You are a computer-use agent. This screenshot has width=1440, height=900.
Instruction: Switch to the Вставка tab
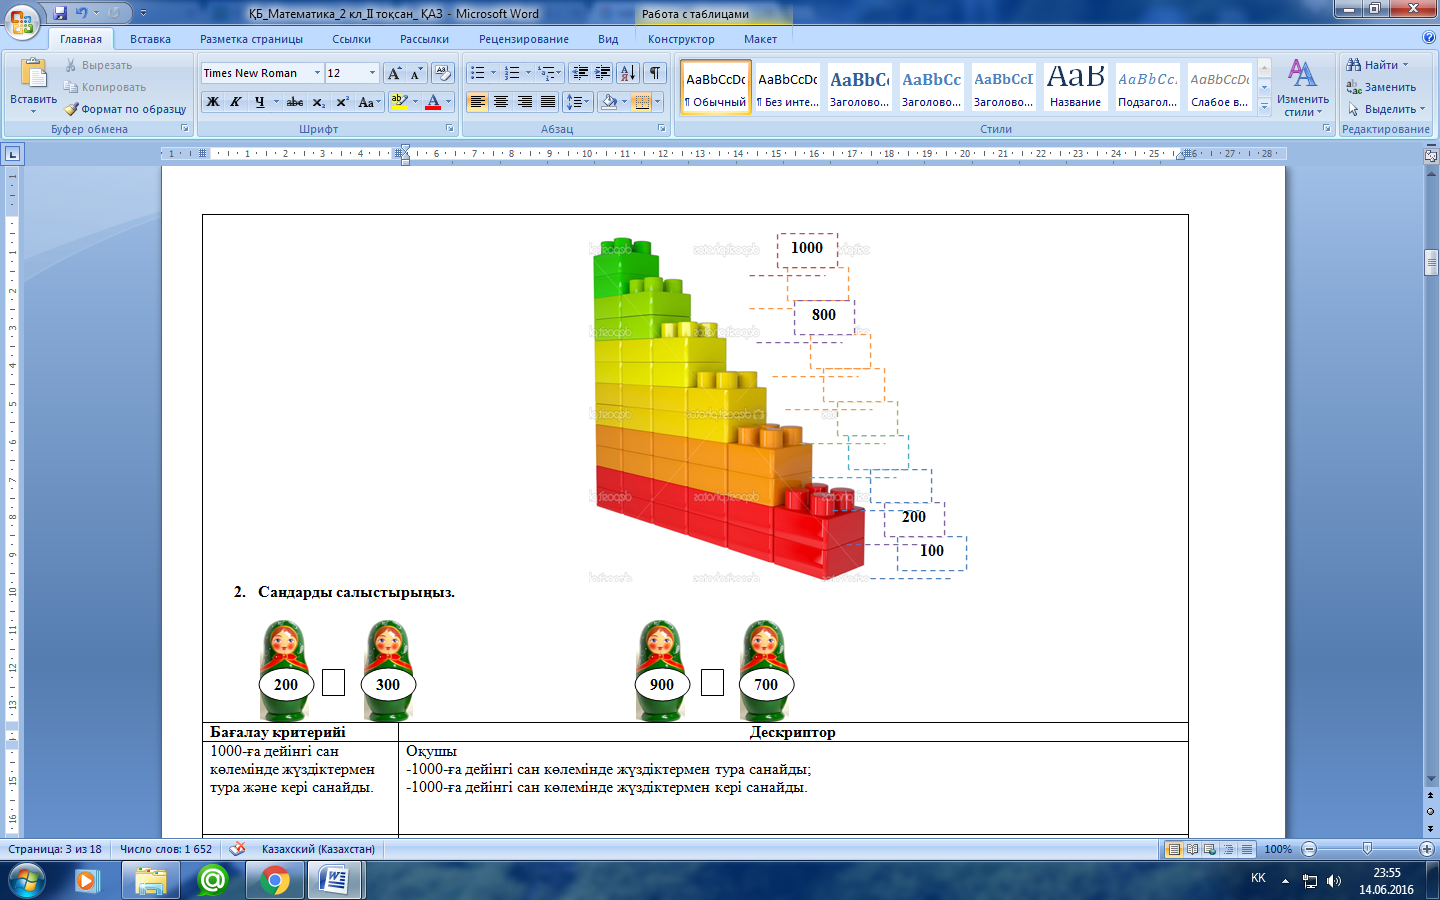(x=150, y=39)
